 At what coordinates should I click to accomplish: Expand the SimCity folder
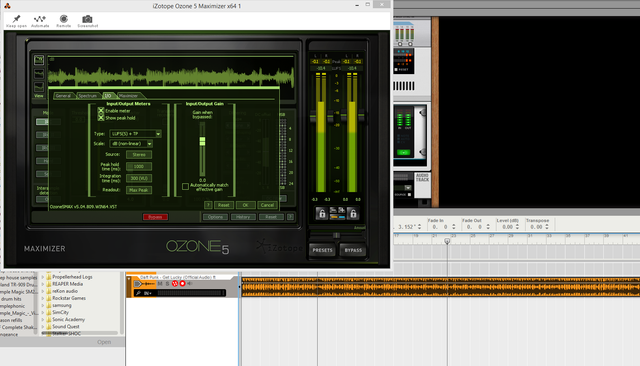[42, 312]
